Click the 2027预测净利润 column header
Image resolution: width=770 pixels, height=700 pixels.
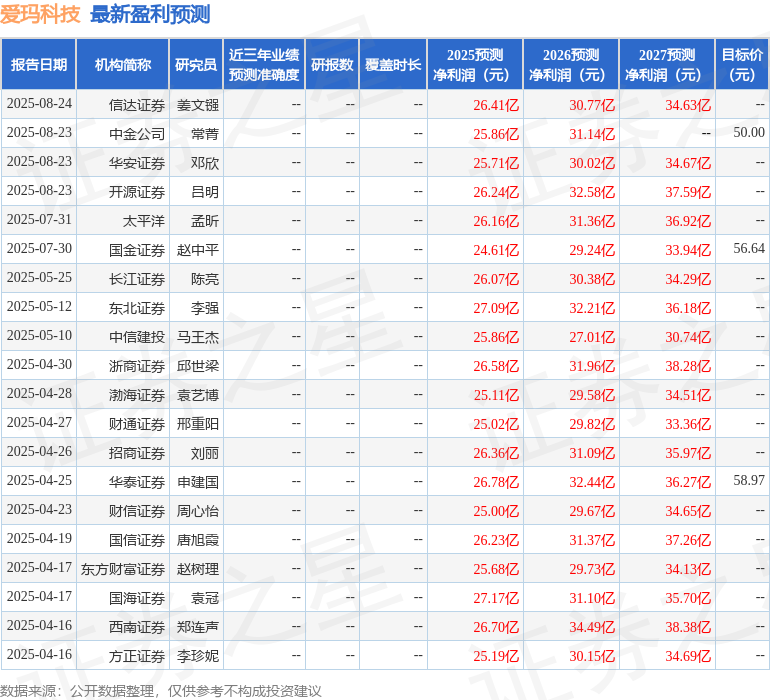click(667, 64)
